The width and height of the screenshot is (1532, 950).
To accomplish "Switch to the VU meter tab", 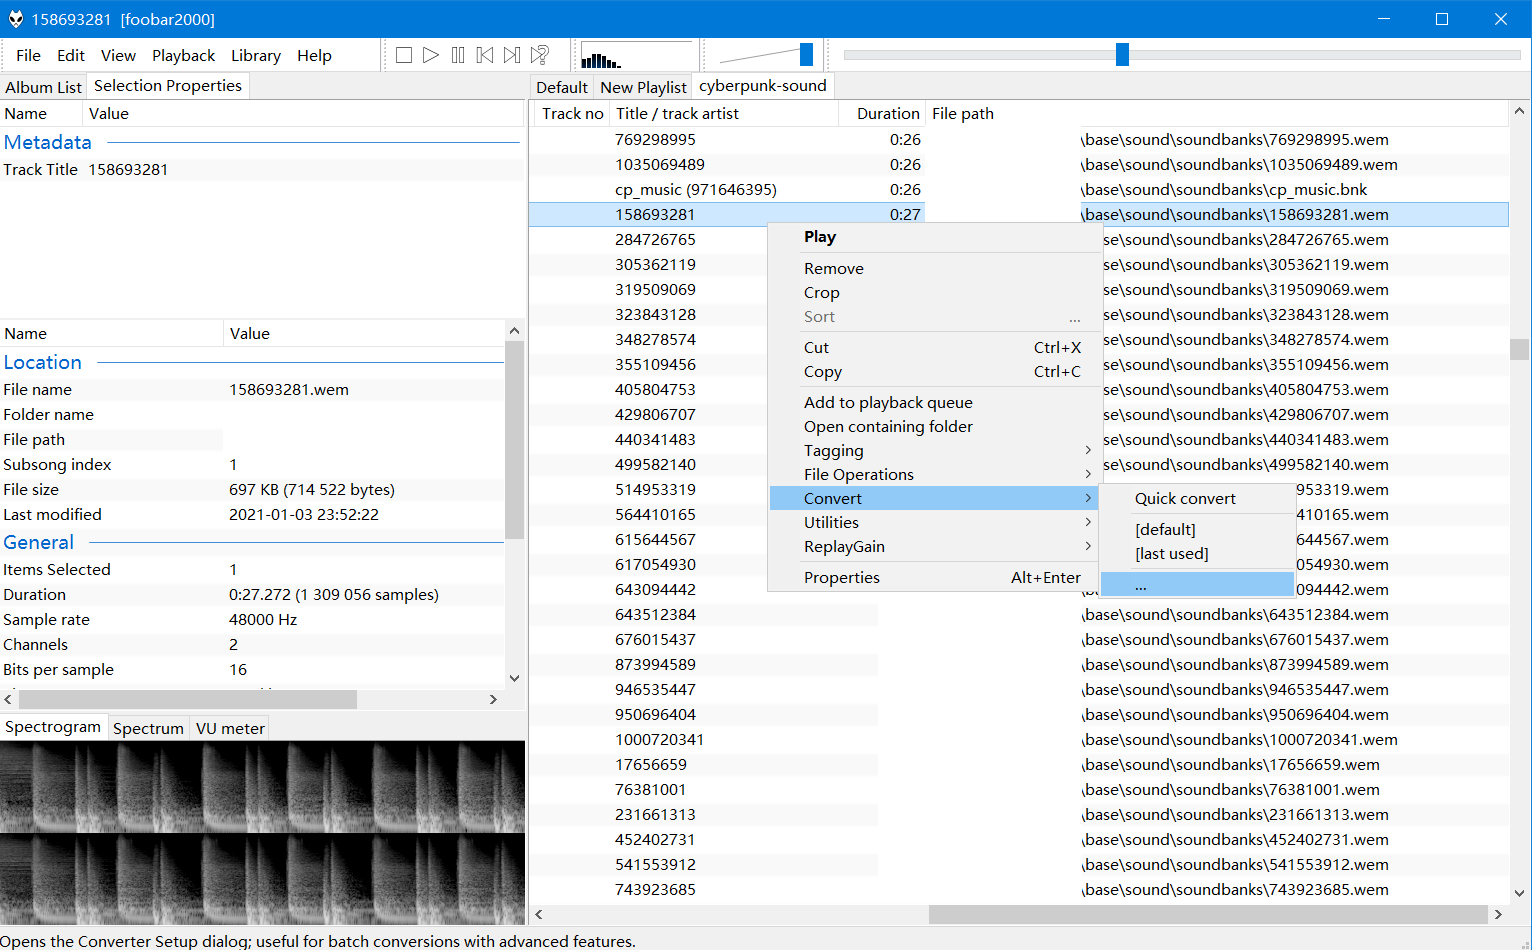I will tap(230, 728).
